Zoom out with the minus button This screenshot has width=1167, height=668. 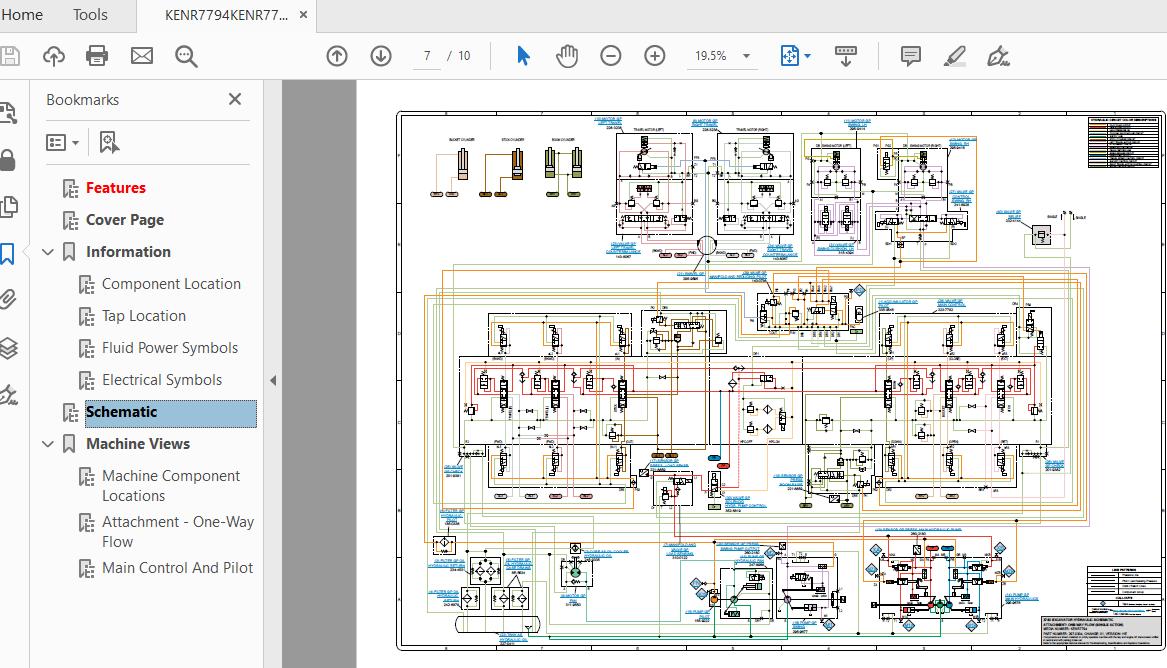611,56
